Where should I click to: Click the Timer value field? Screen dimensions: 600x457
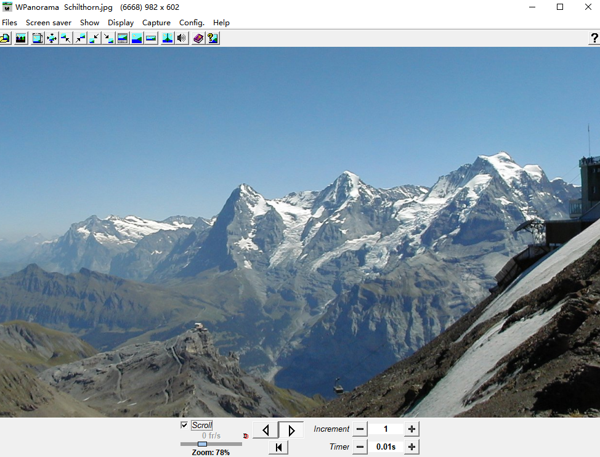[385, 447]
